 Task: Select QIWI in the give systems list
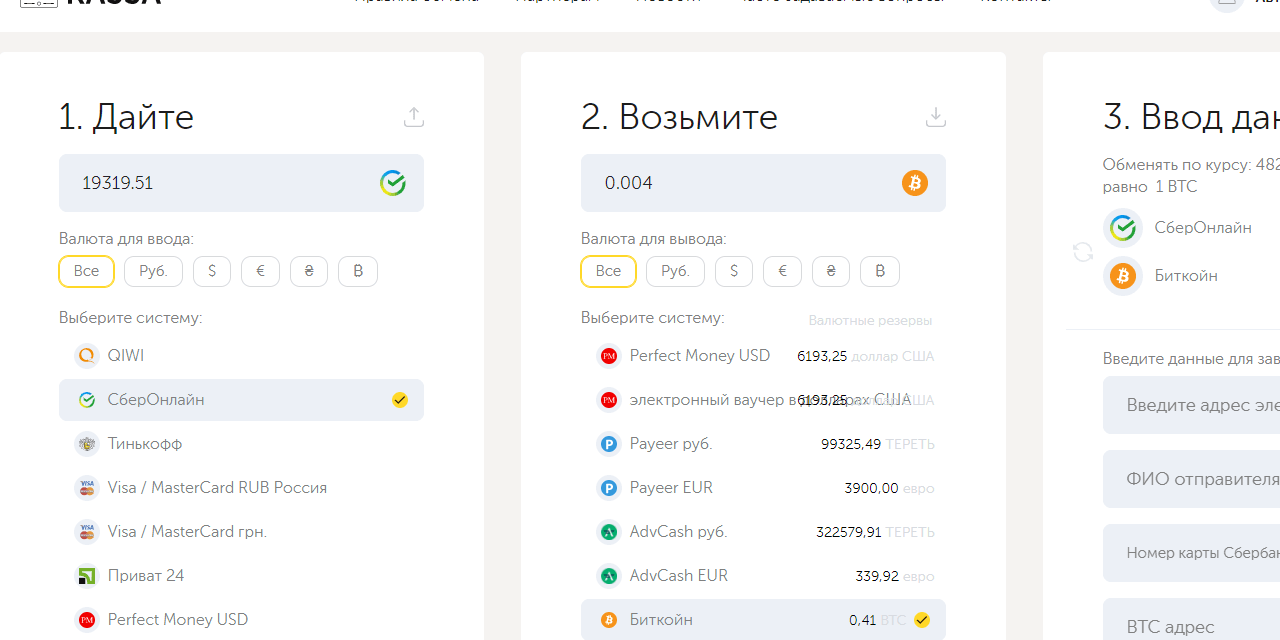(126, 356)
